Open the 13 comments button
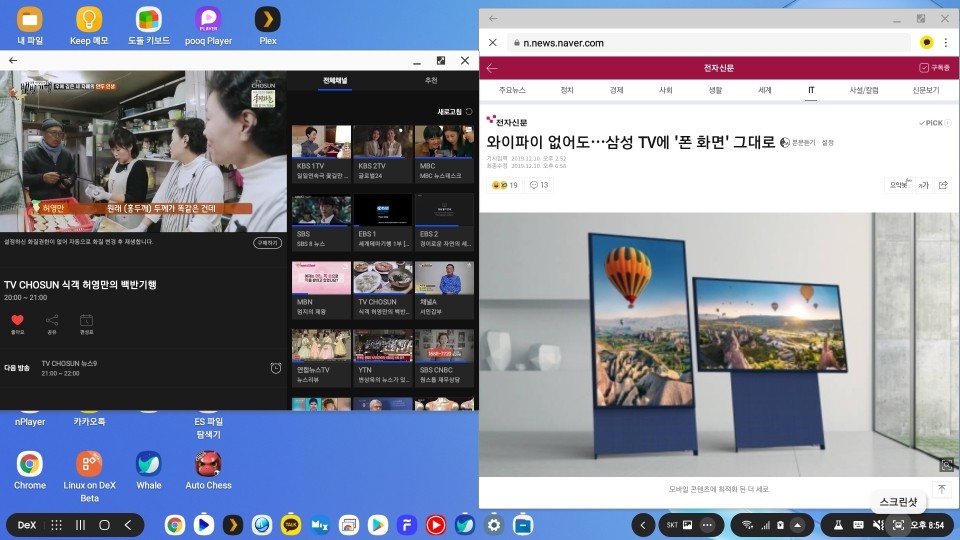The width and height of the screenshot is (960, 540). [539, 185]
